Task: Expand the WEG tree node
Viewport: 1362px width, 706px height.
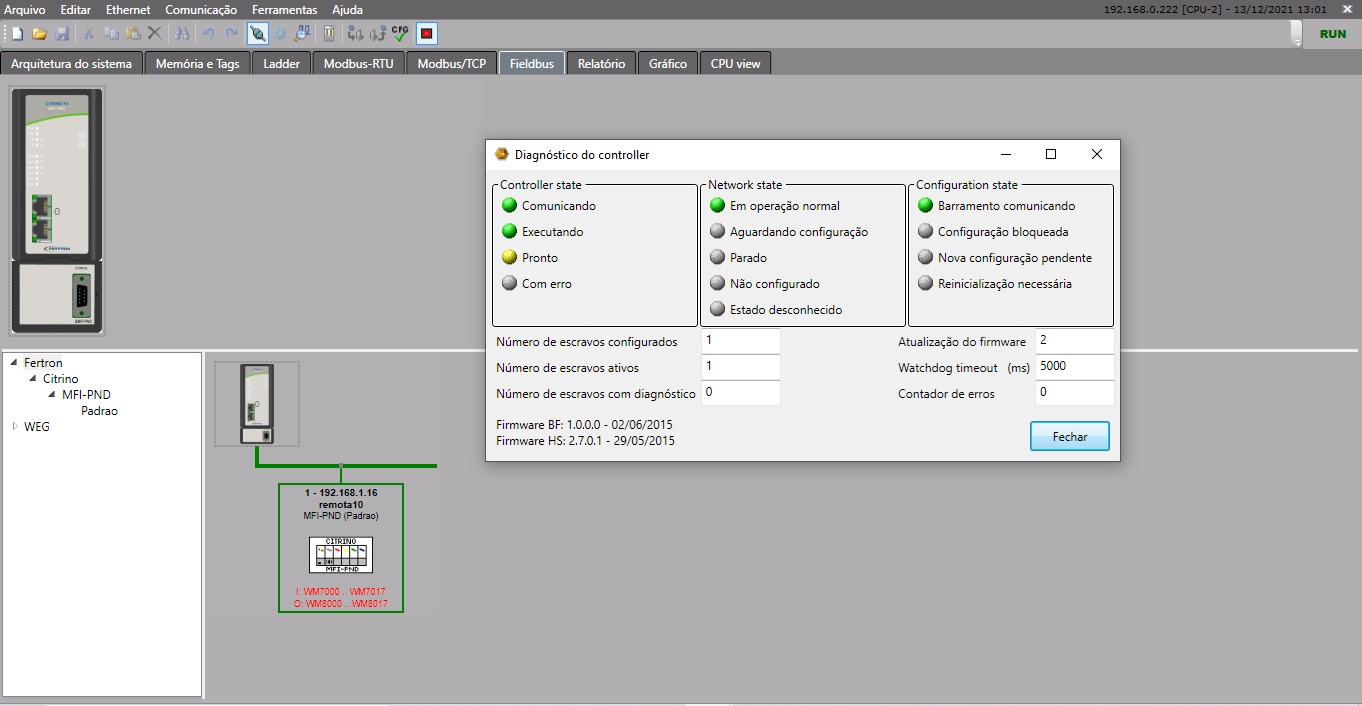Action: click(15, 427)
